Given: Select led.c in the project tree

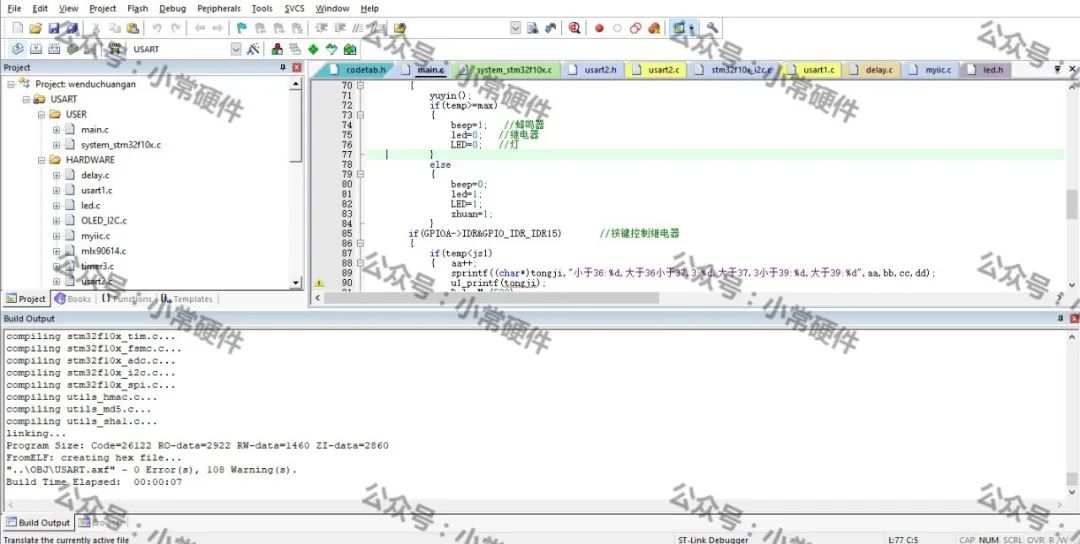Looking at the screenshot, I should coord(91,205).
